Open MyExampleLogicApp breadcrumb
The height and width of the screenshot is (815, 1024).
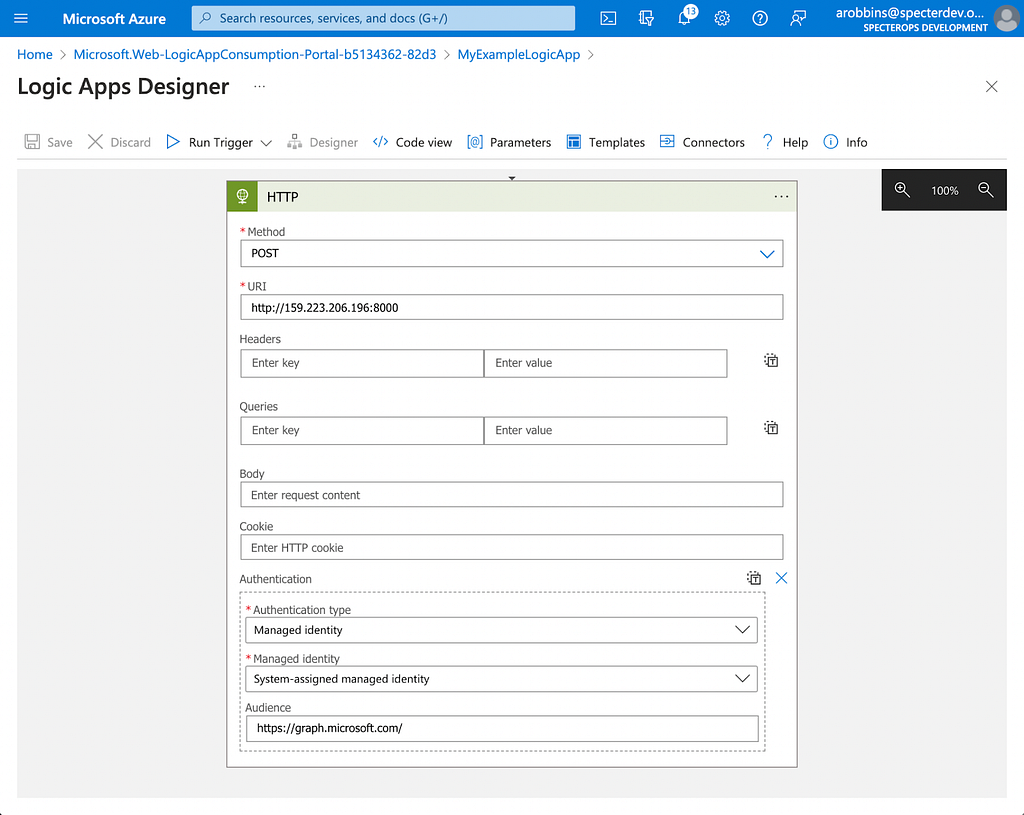click(x=519, y=55)
